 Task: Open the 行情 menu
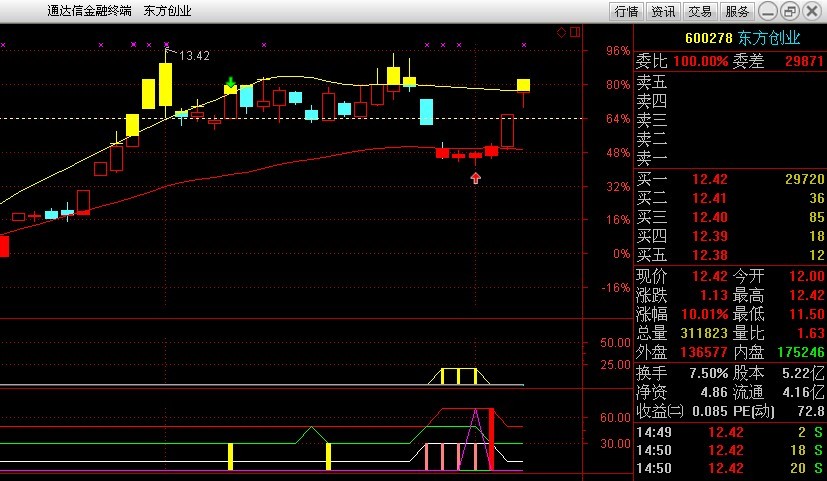pos(626,11)
